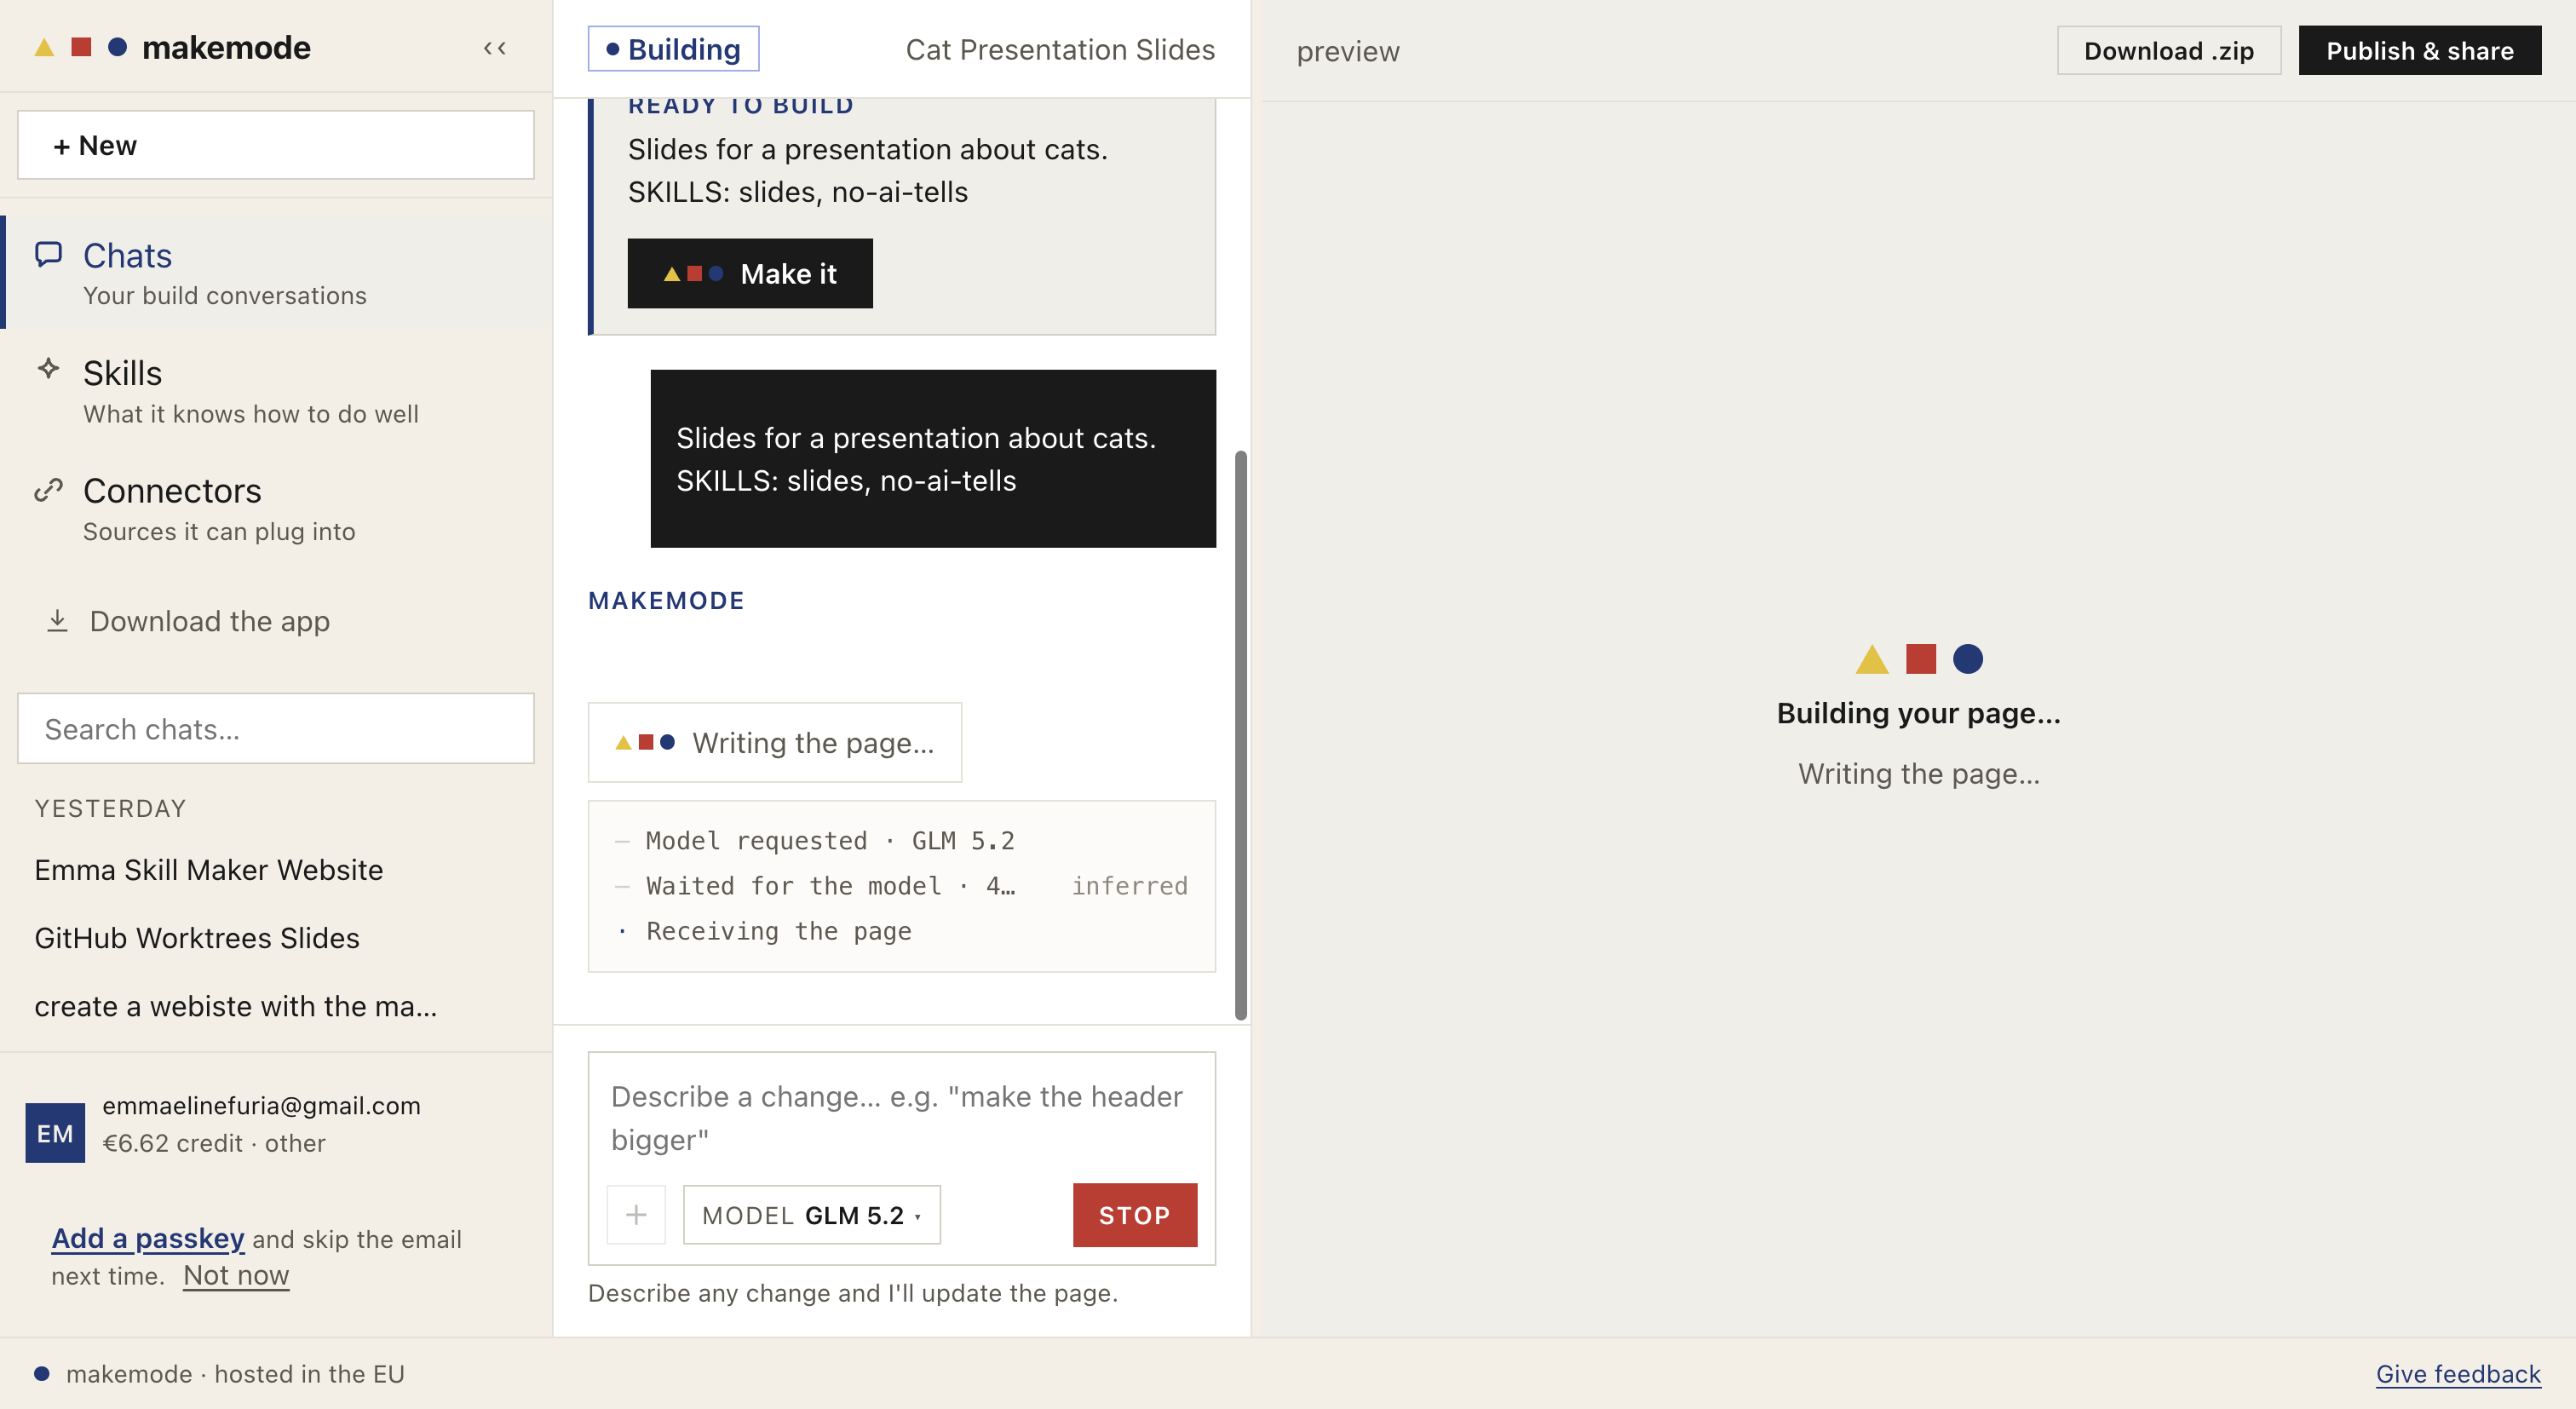Click Publish & share
Screen dimensions: 2576x1409
point(2419,50)
